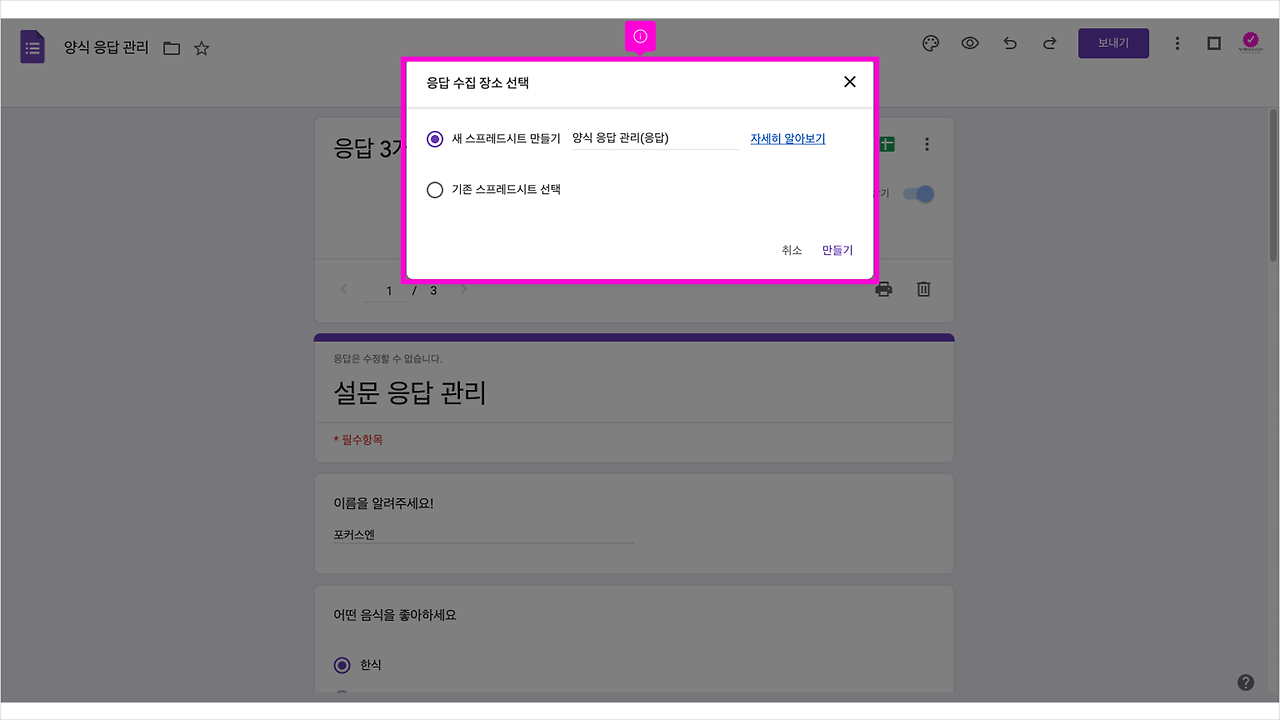Image resolution: width=1280 pixels, height=720 pixels.
Task: Preview the form with the eye icon
Action: tap(970, 43)
